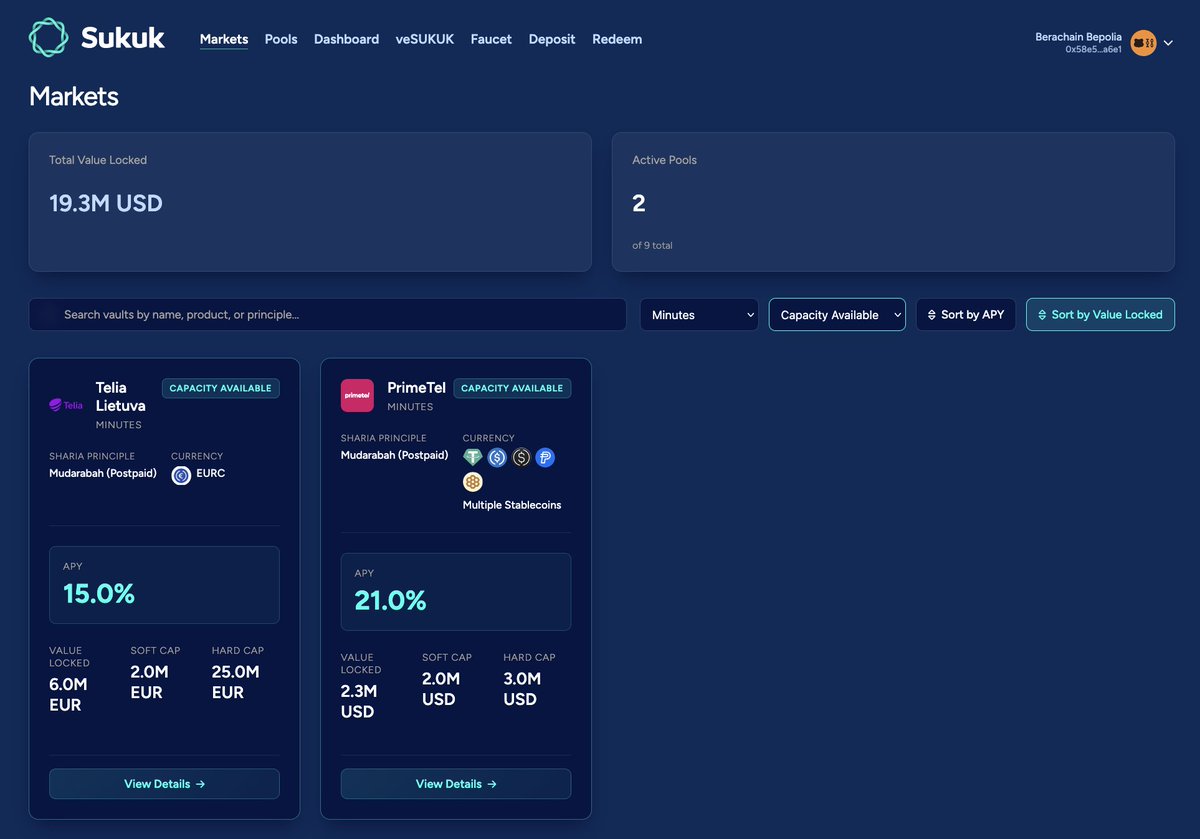Click the 2.3M USD value locked
1200x839 pixels.
point(360,702)
